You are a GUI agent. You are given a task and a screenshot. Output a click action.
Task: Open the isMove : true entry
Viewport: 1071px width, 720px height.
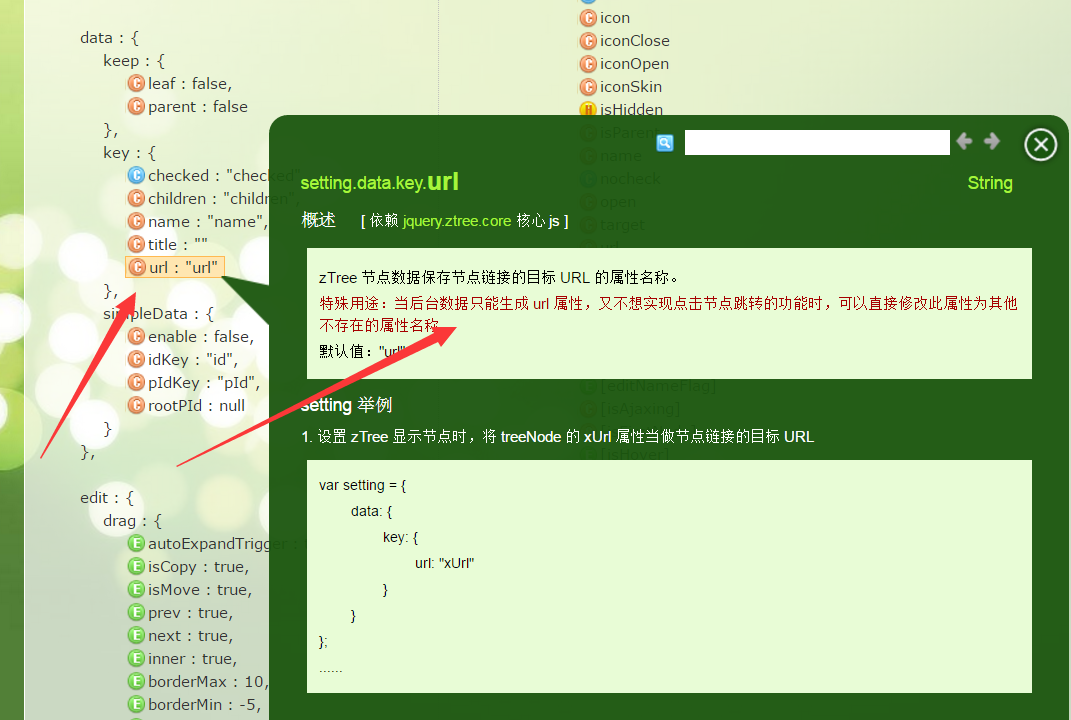190,590
